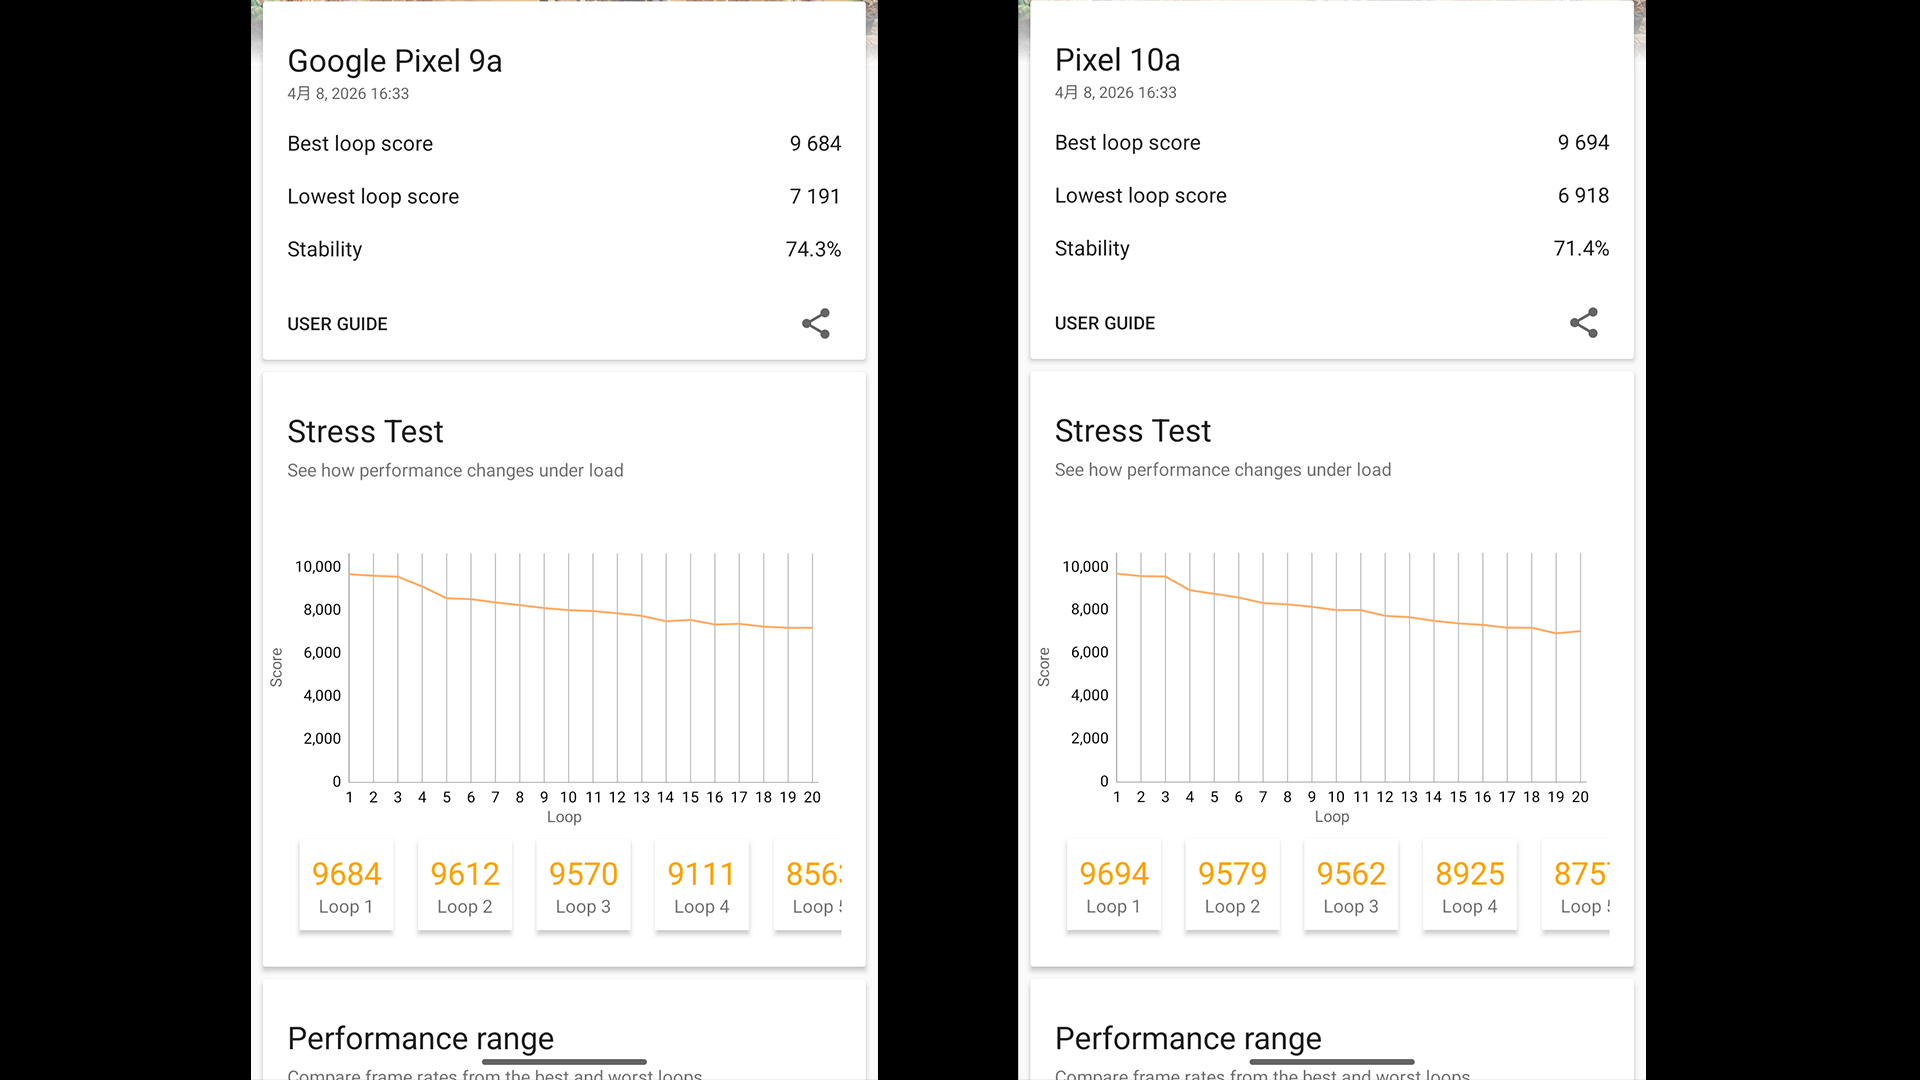This screenshot has height=1080, width=1920.
Task: Select Loop 4 score 8925 card
Action: tap(1469, 886)
